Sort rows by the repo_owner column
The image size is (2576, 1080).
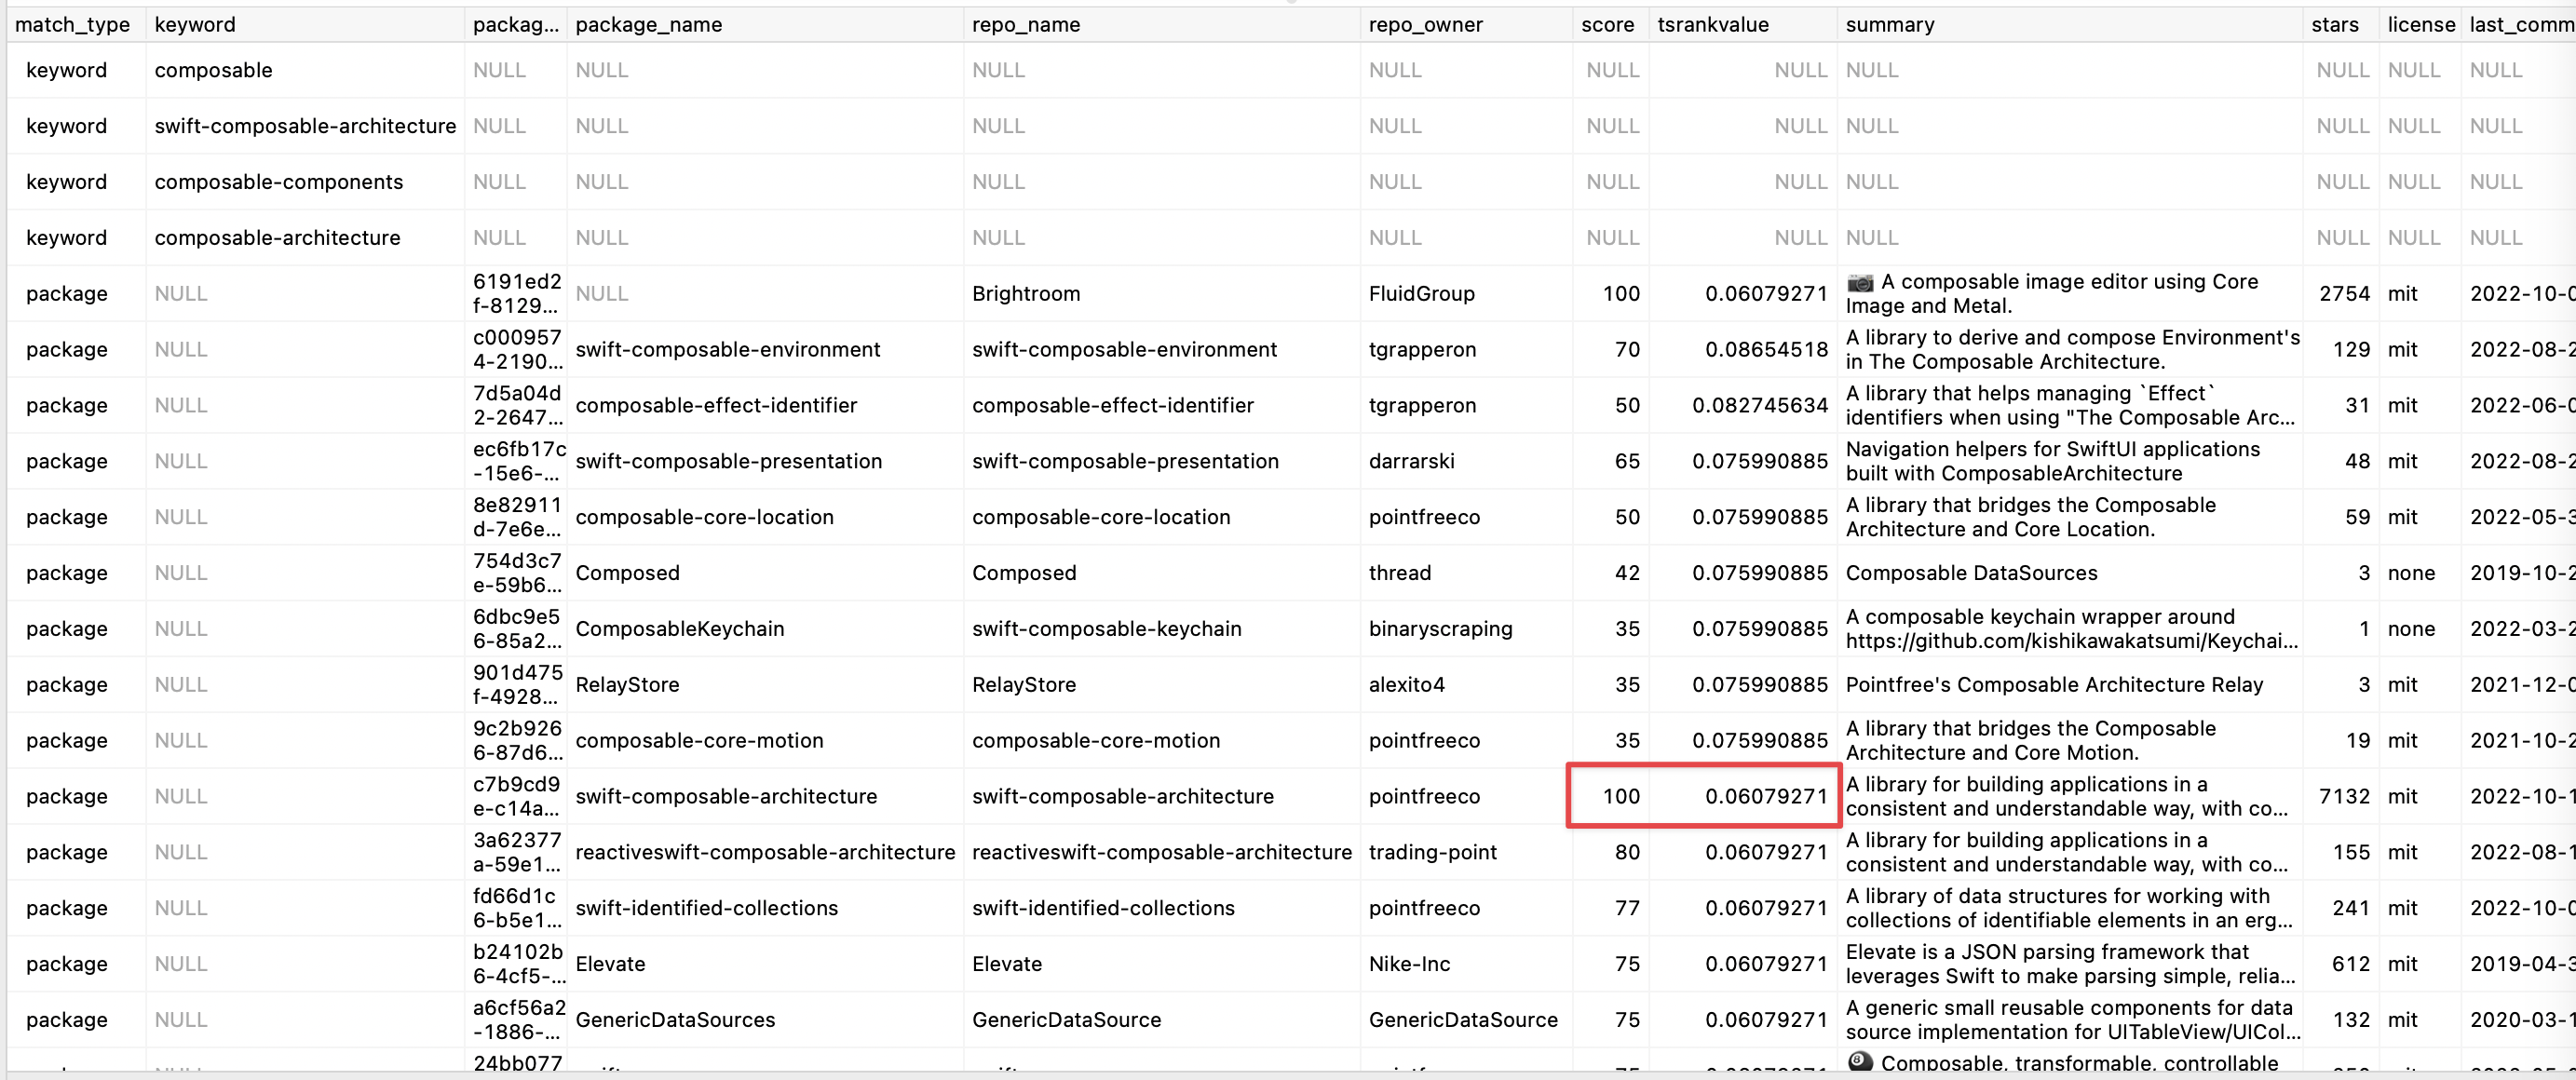[x=1424, y=24]
